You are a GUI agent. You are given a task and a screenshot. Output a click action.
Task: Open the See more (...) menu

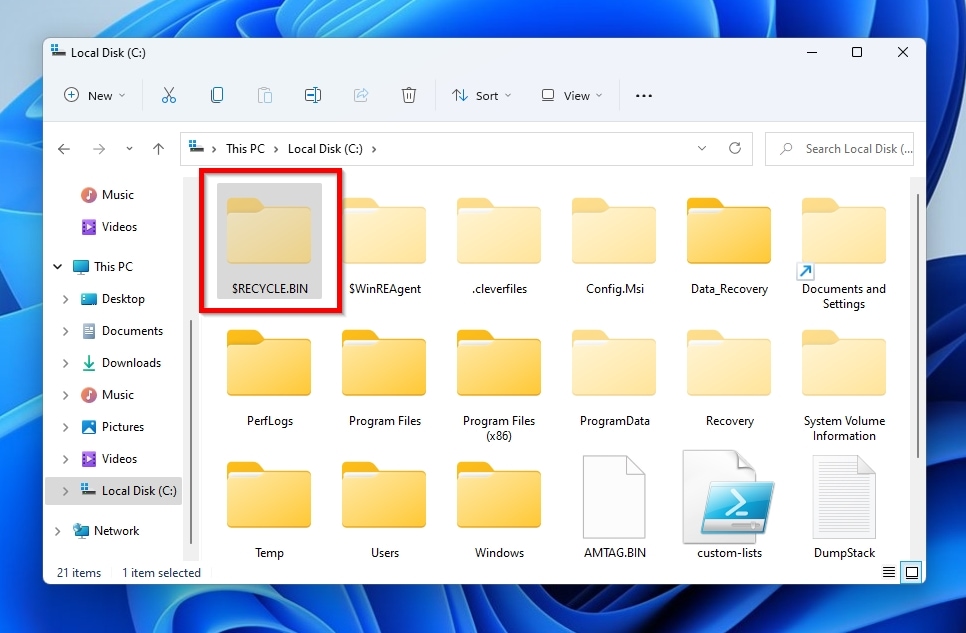(x=643, y=95)
